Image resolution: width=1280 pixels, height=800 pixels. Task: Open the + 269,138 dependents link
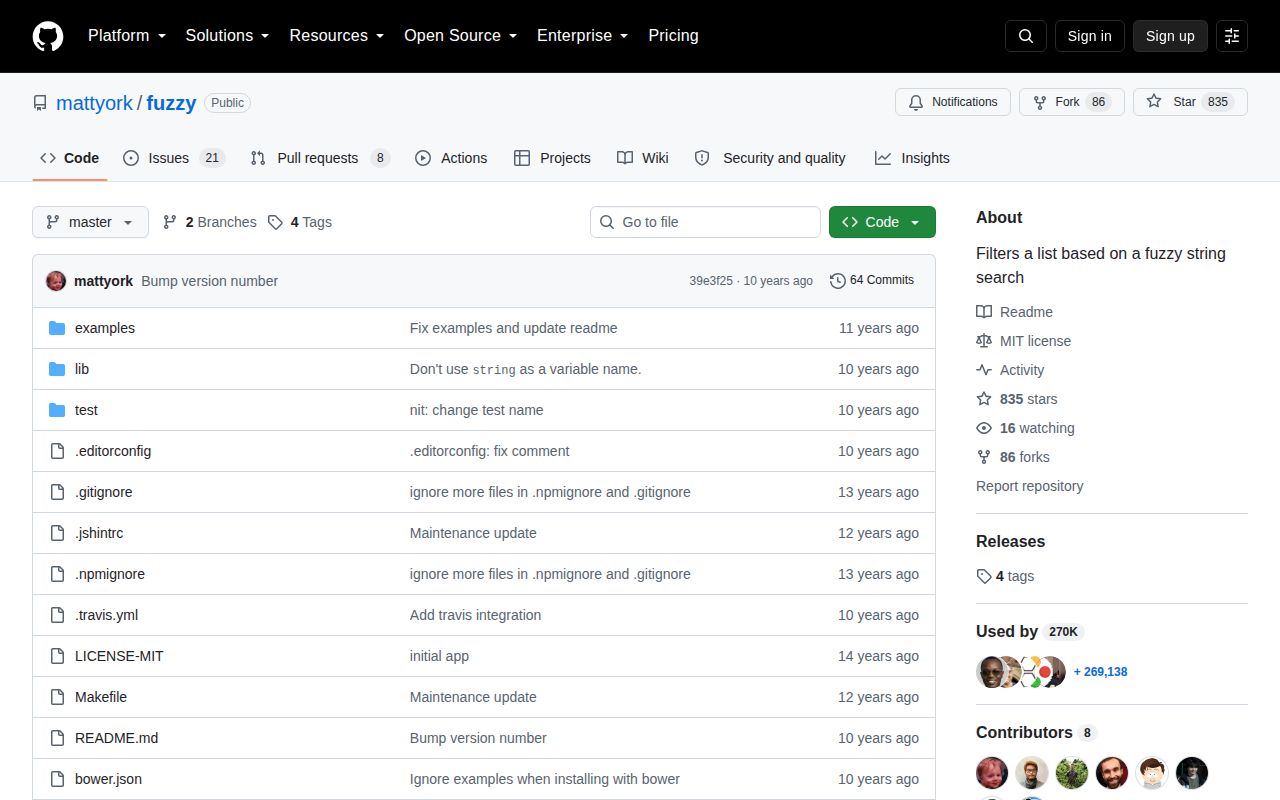click(x=1100, y=672)
